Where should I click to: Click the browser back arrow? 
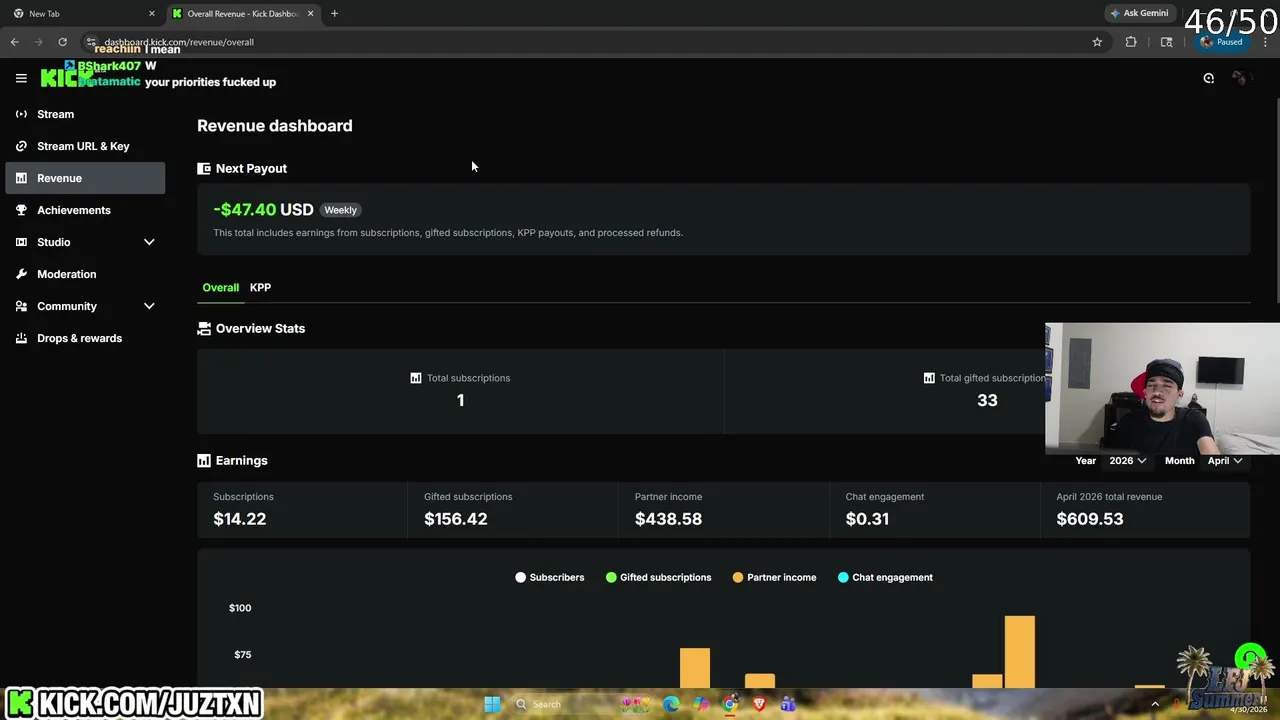14,42
